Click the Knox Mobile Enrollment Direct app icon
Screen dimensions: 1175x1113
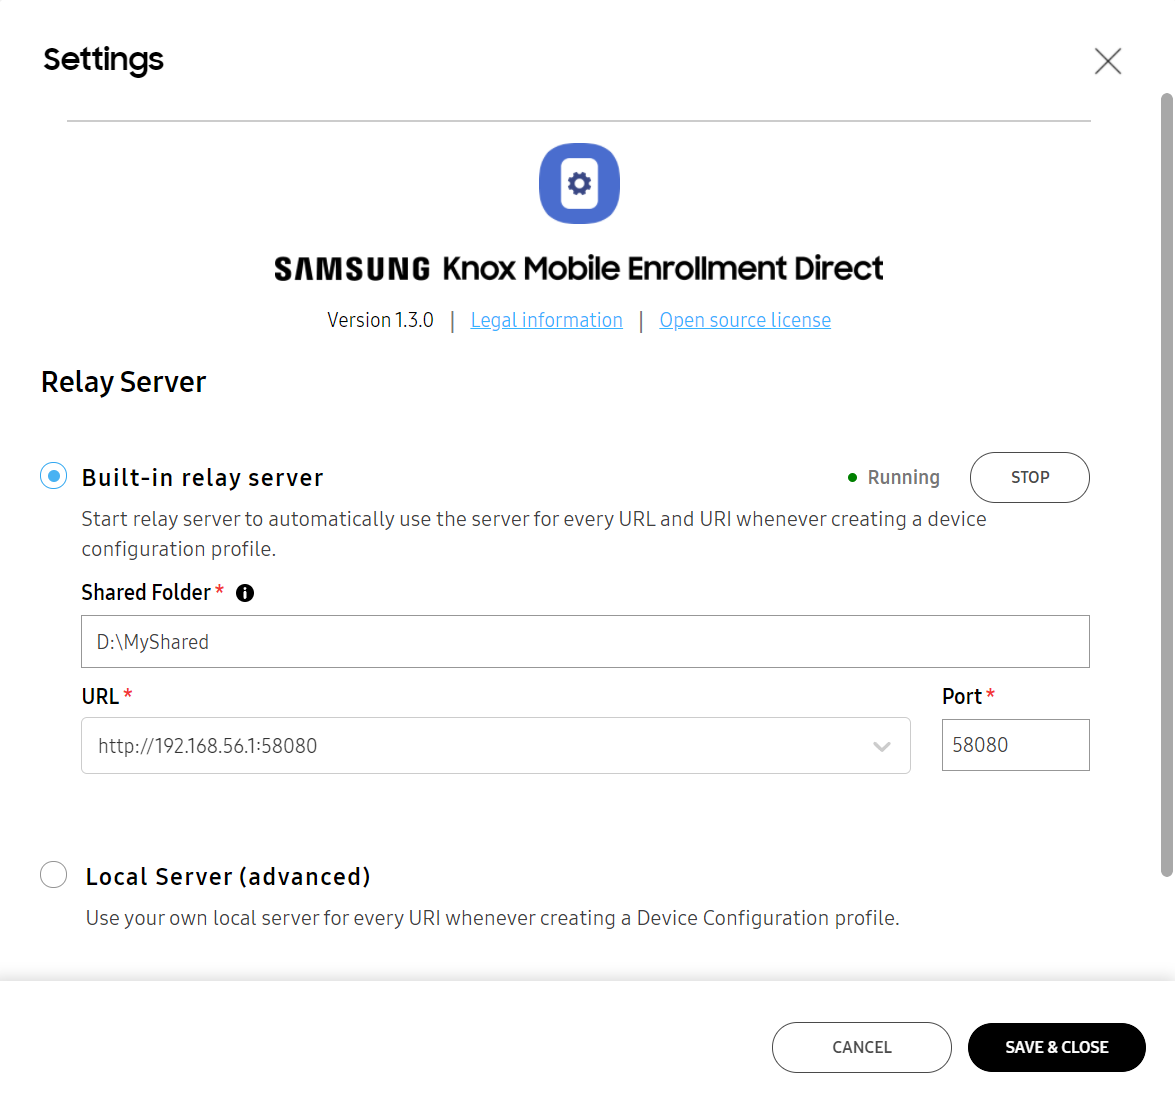point(579,183)
